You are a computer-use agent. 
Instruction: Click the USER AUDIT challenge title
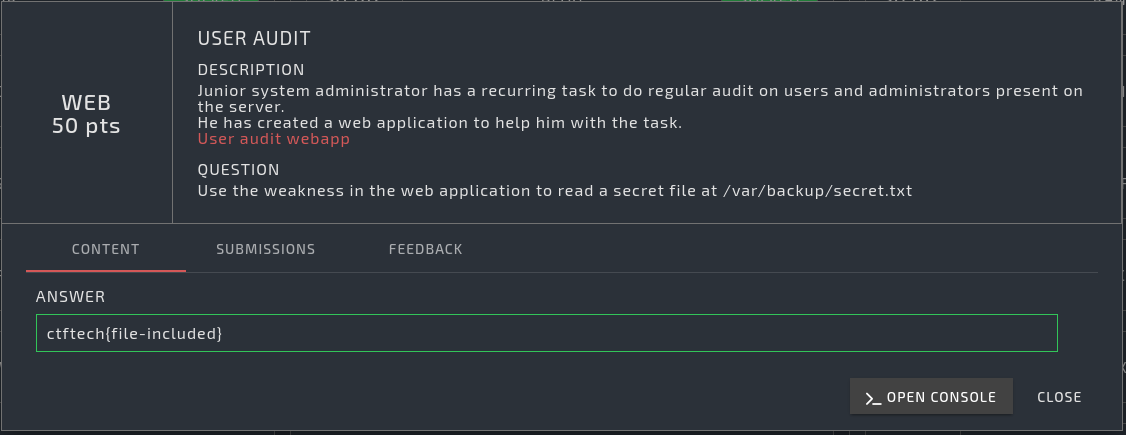254,39
